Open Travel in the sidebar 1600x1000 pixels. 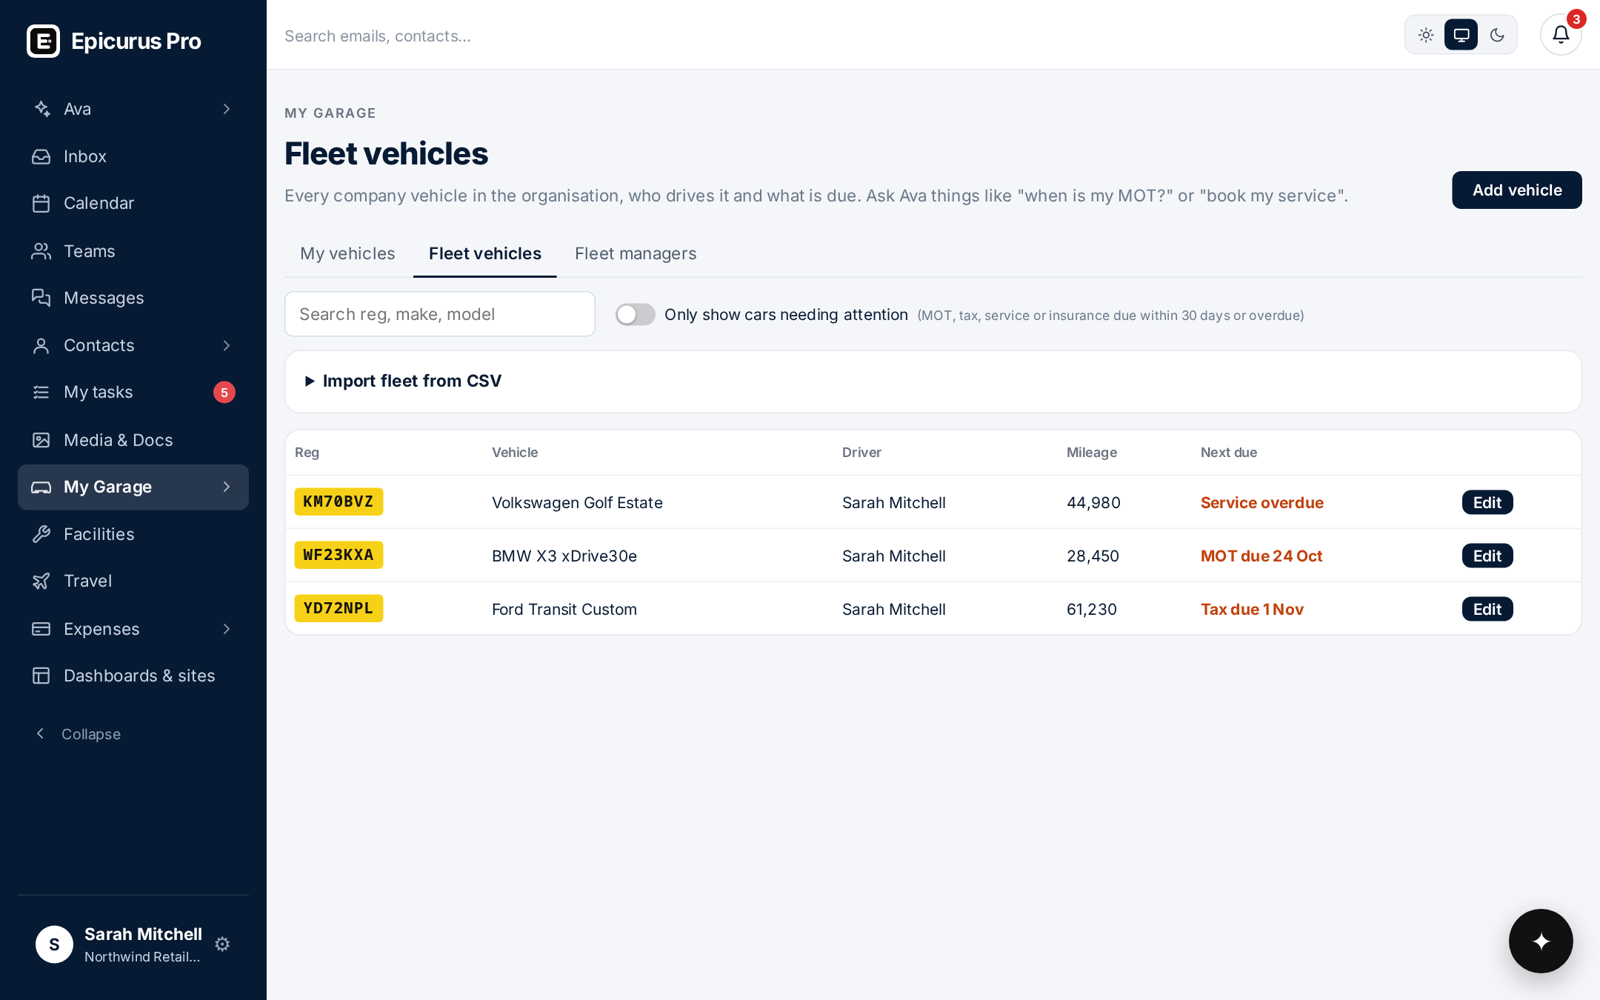coord(133,581)
